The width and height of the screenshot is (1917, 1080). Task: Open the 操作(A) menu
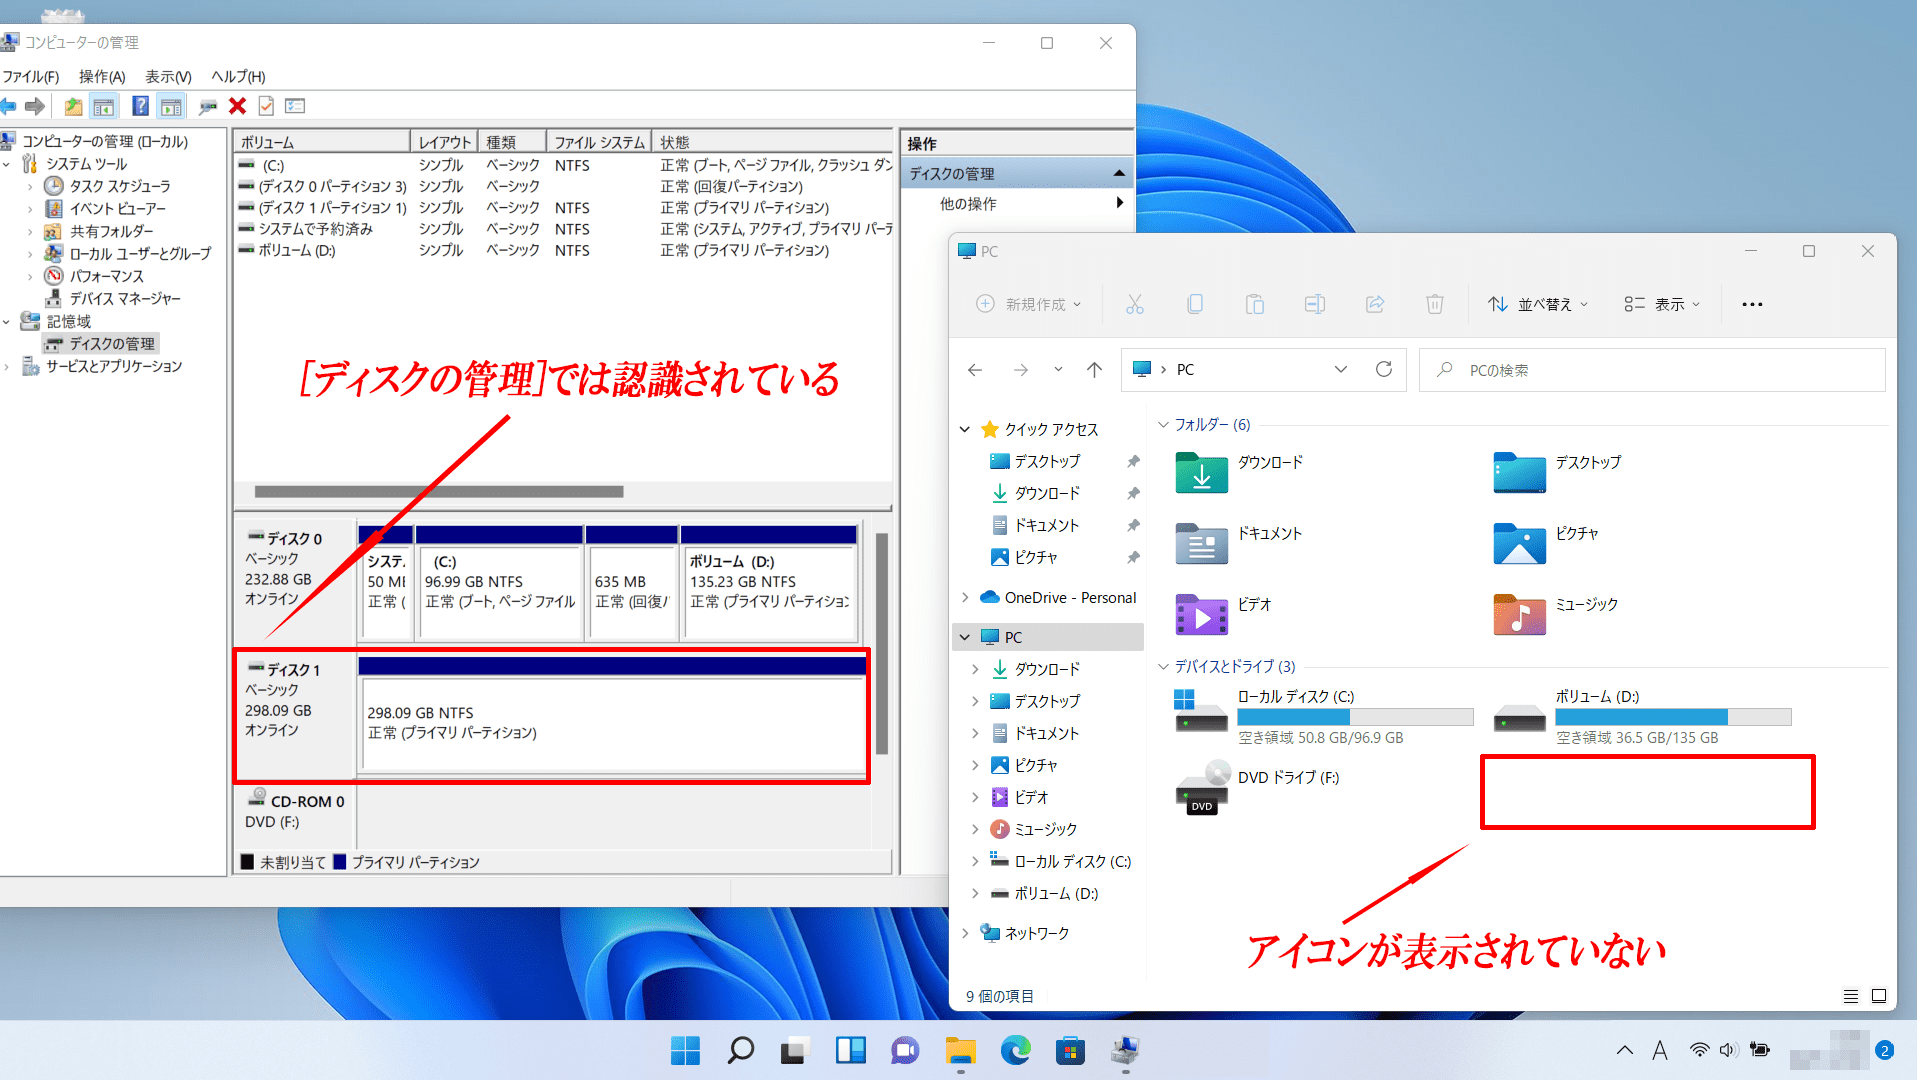[102, 77]
